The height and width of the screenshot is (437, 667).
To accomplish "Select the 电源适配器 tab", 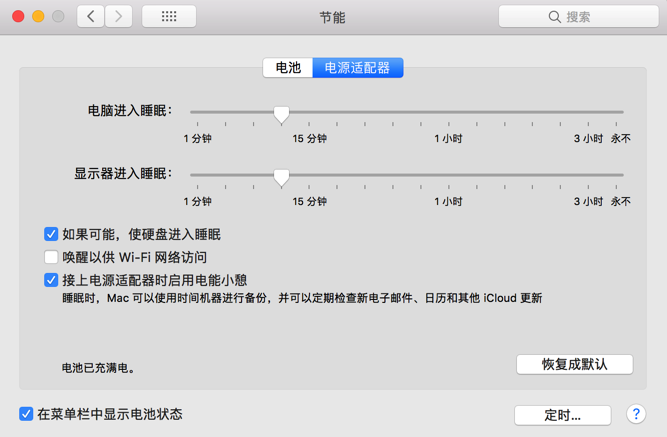I will (x=358, y=68).
